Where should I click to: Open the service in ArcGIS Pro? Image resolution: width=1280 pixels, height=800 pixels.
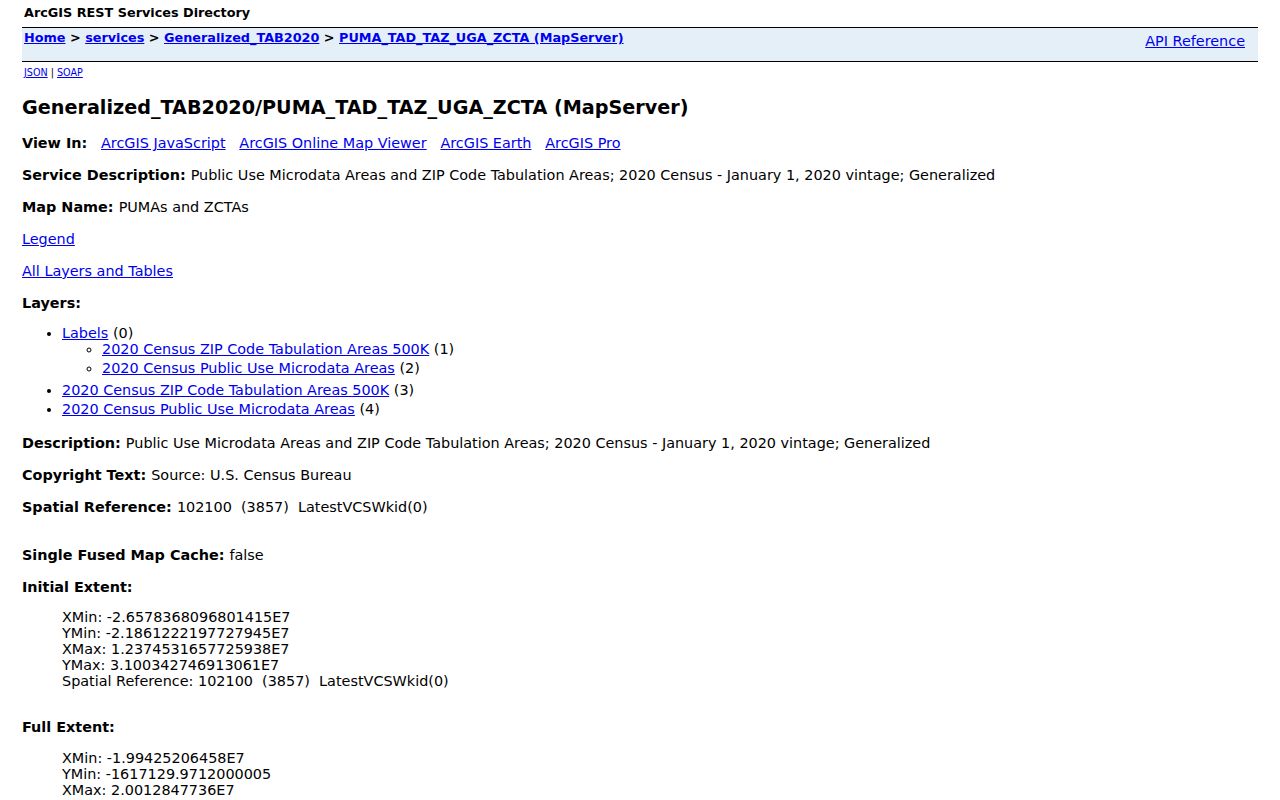click(x=583, y=143)
